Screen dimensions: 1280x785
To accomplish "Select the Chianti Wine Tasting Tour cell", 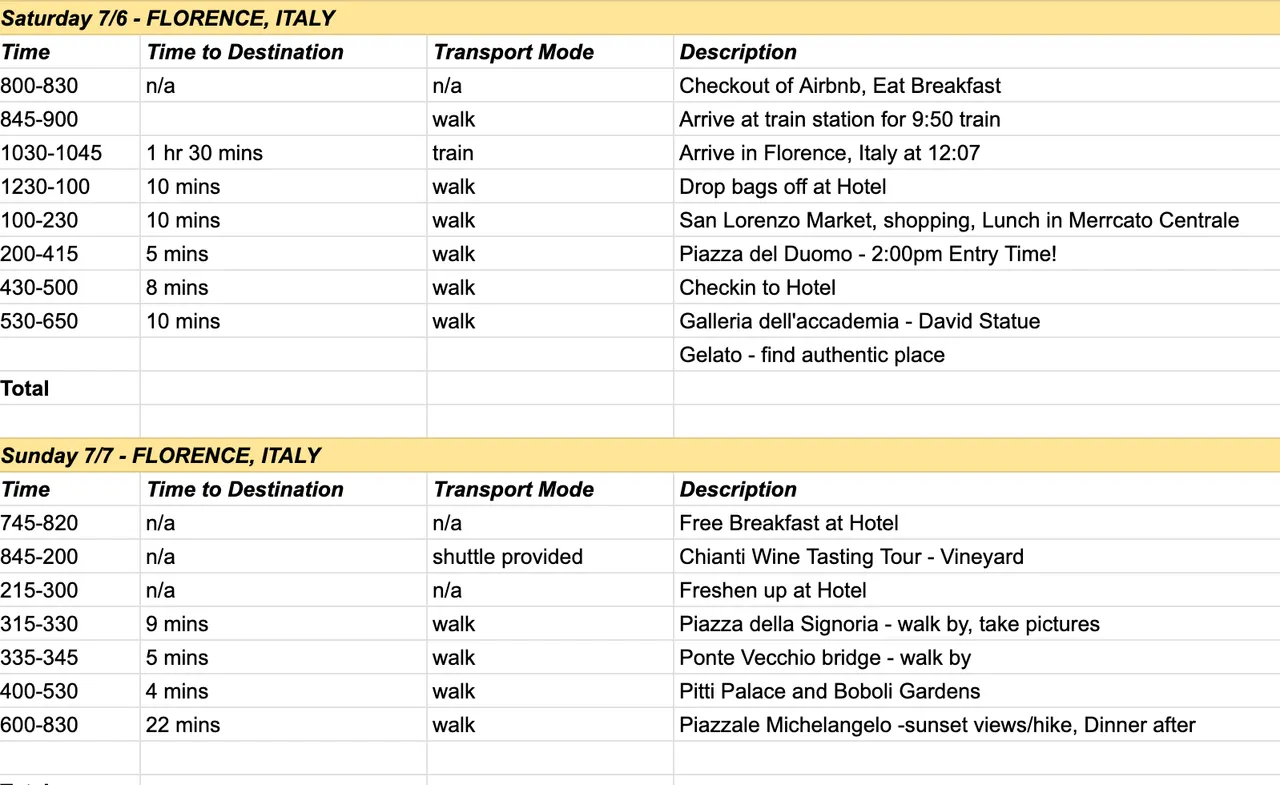I will click(851, 557).
